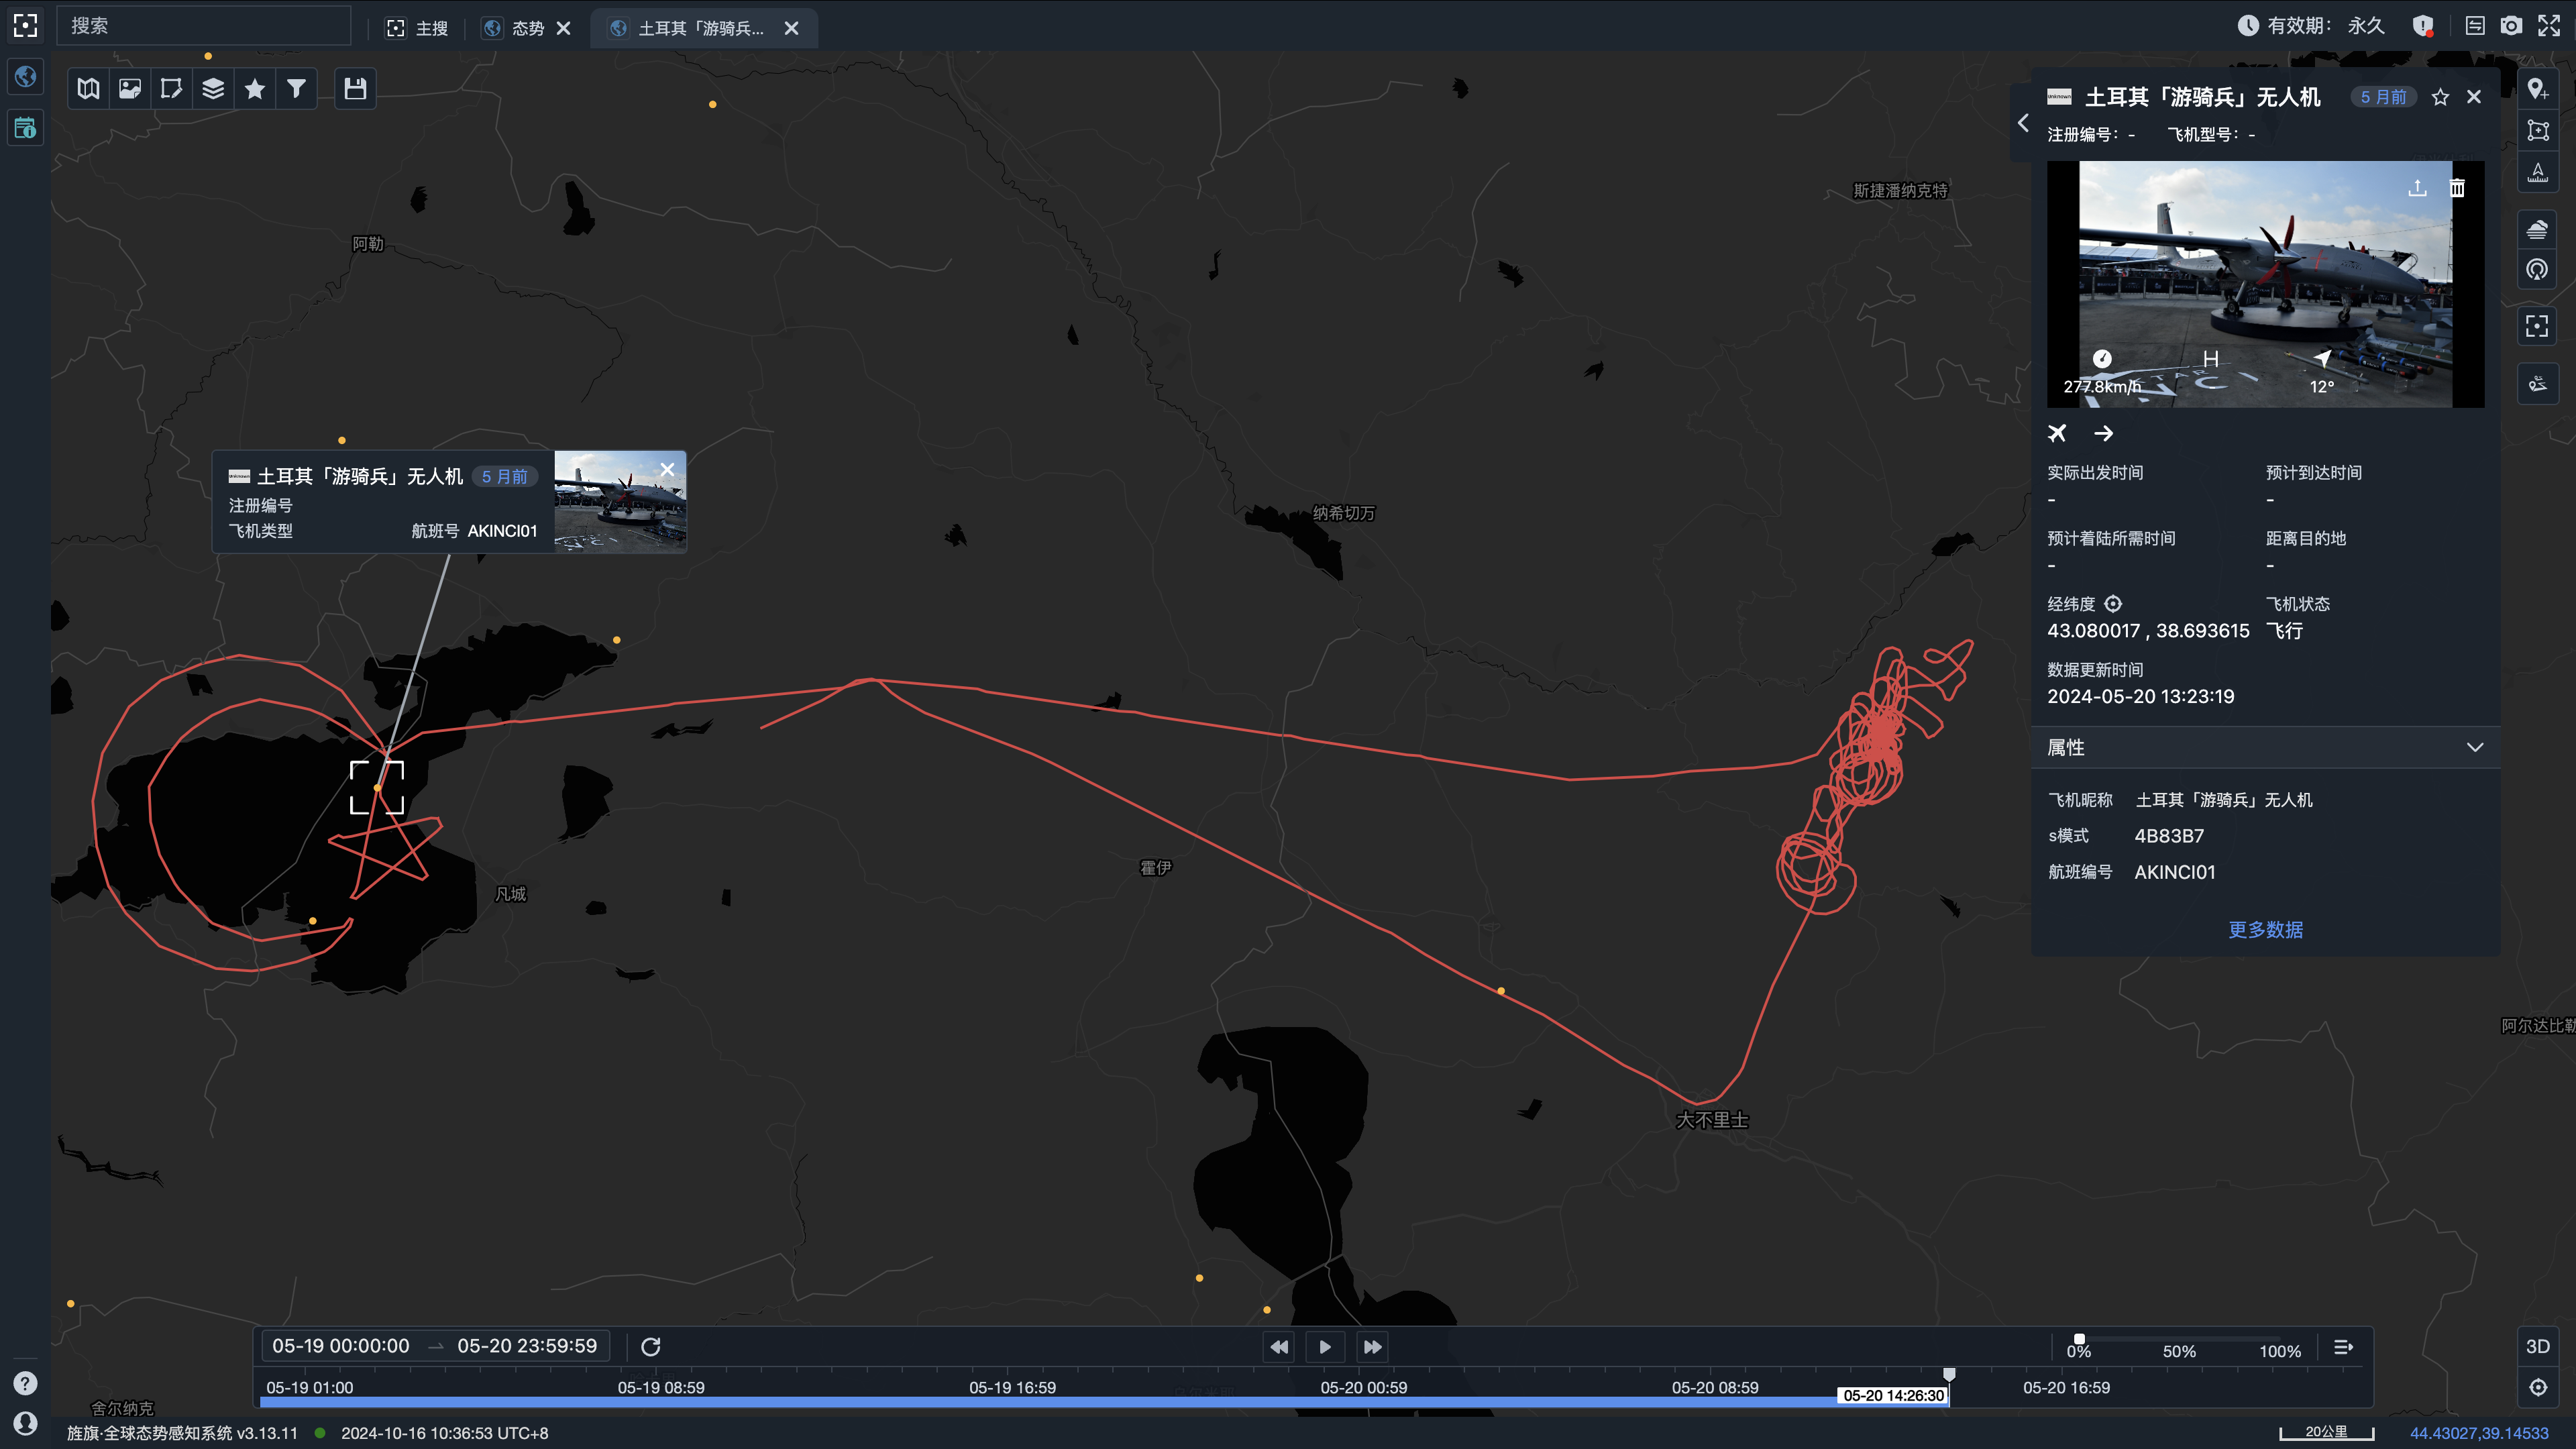Collapse the 属性 section chevron
Screen dimensions: 2576x1449
(2474, 747)
